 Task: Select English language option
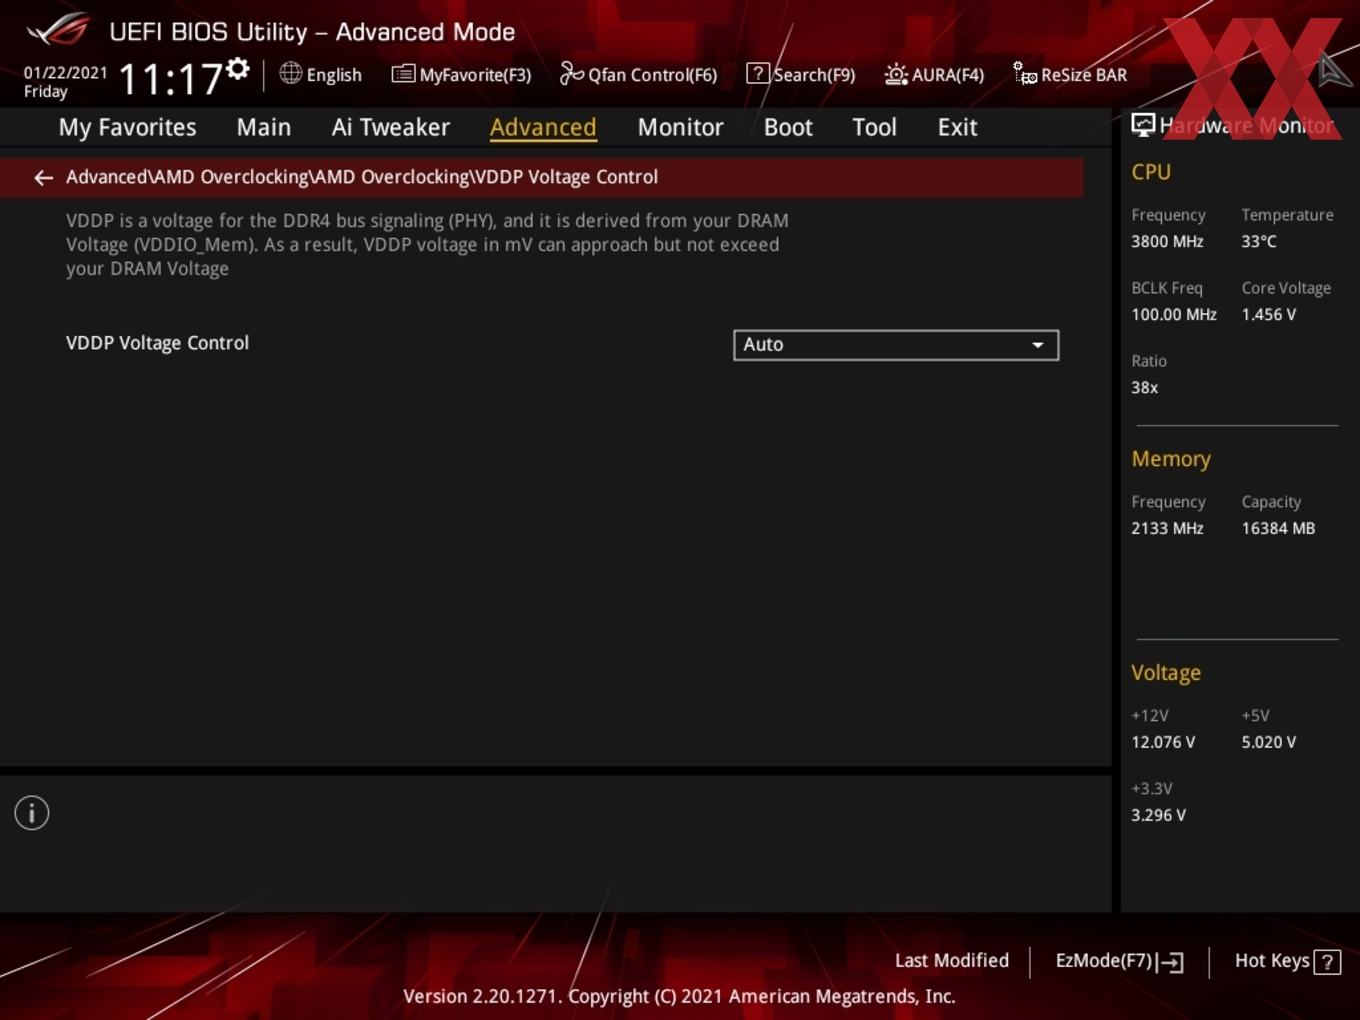pos(334,75)
